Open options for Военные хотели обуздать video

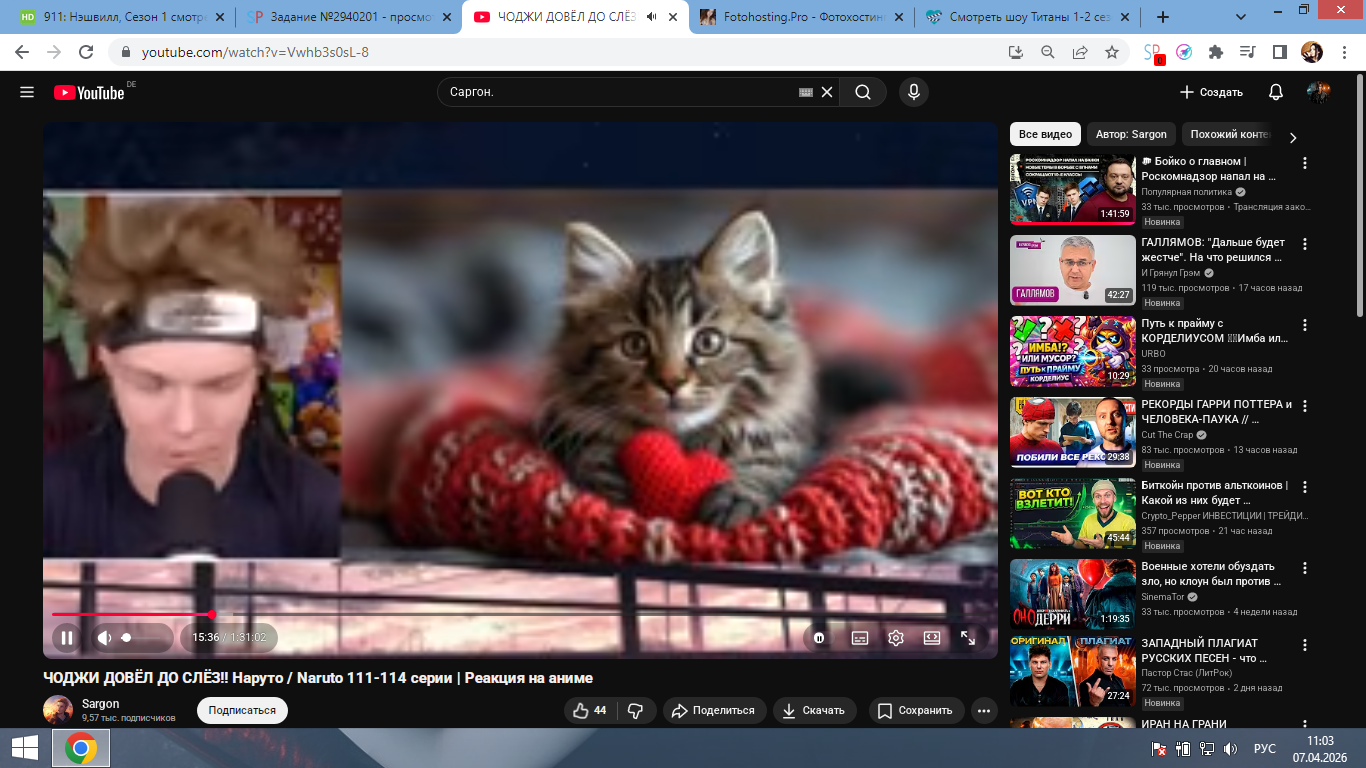click(x=1304, y=569)
